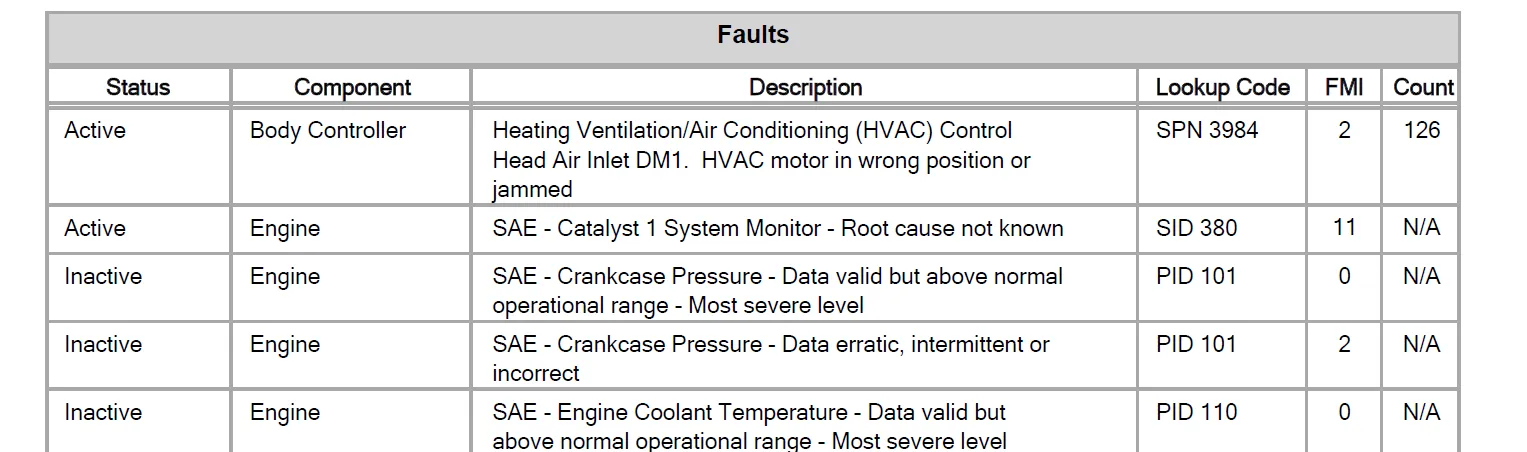The width and height of the screenshot is (1527, 452).
Task: Click the Catalyst 1 System Monitor description
Action: (778, 228)
